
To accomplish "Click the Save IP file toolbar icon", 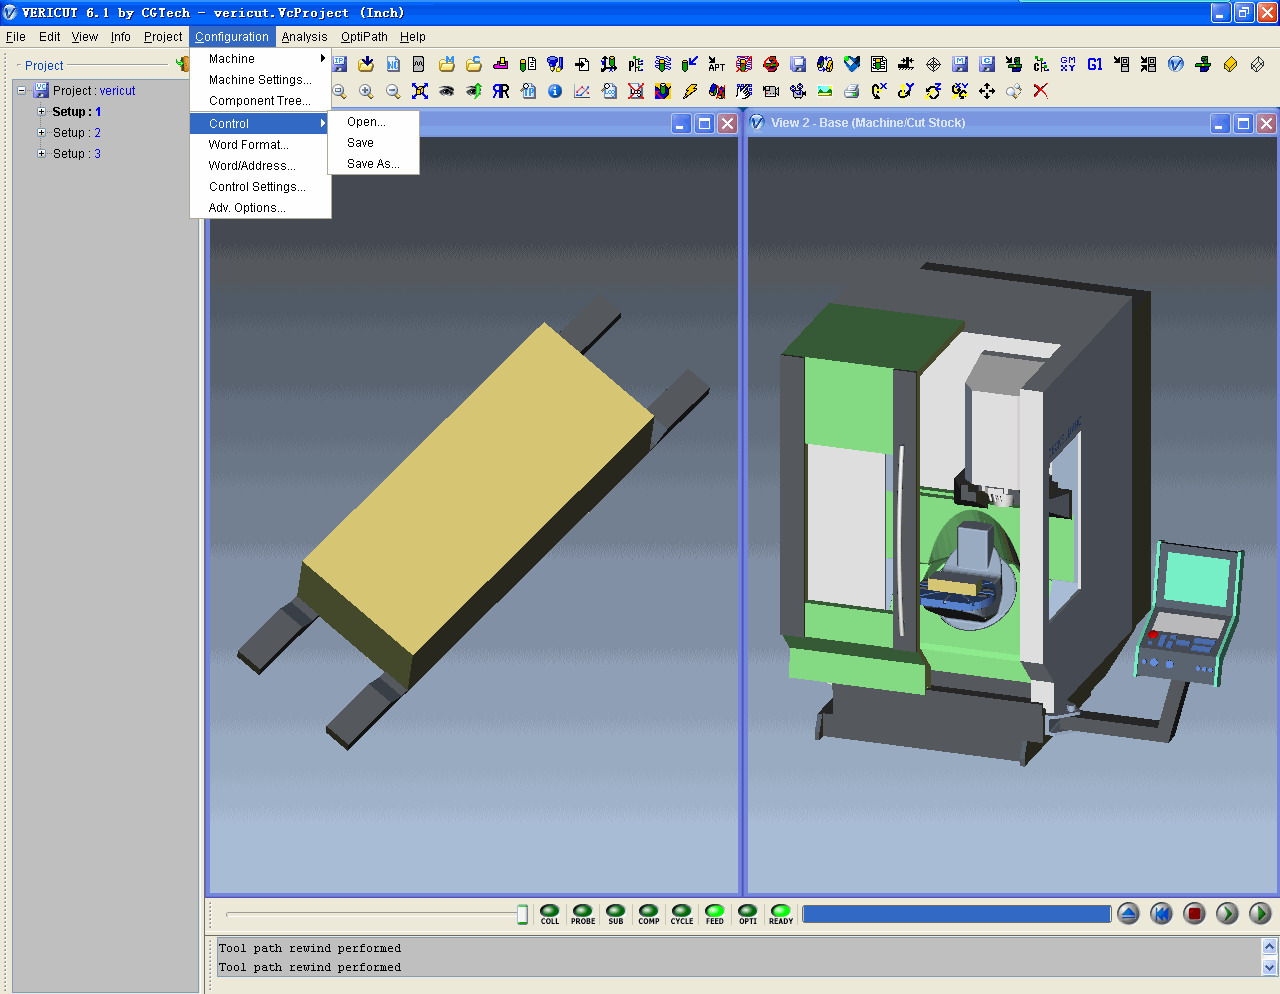I will click(339, 64).
